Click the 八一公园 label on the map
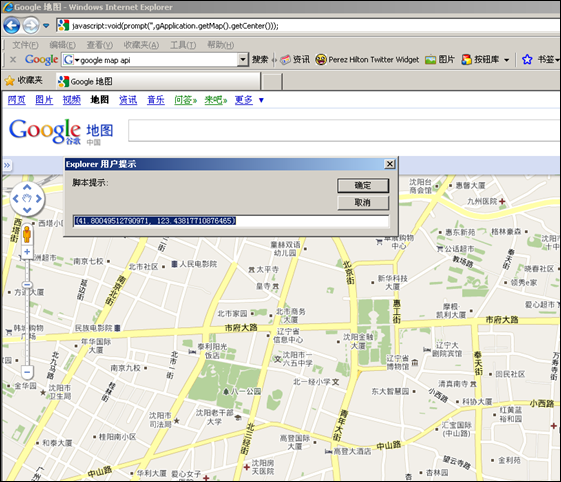The height and width of the screenshot is (482, 561). [x=247, y=391]
